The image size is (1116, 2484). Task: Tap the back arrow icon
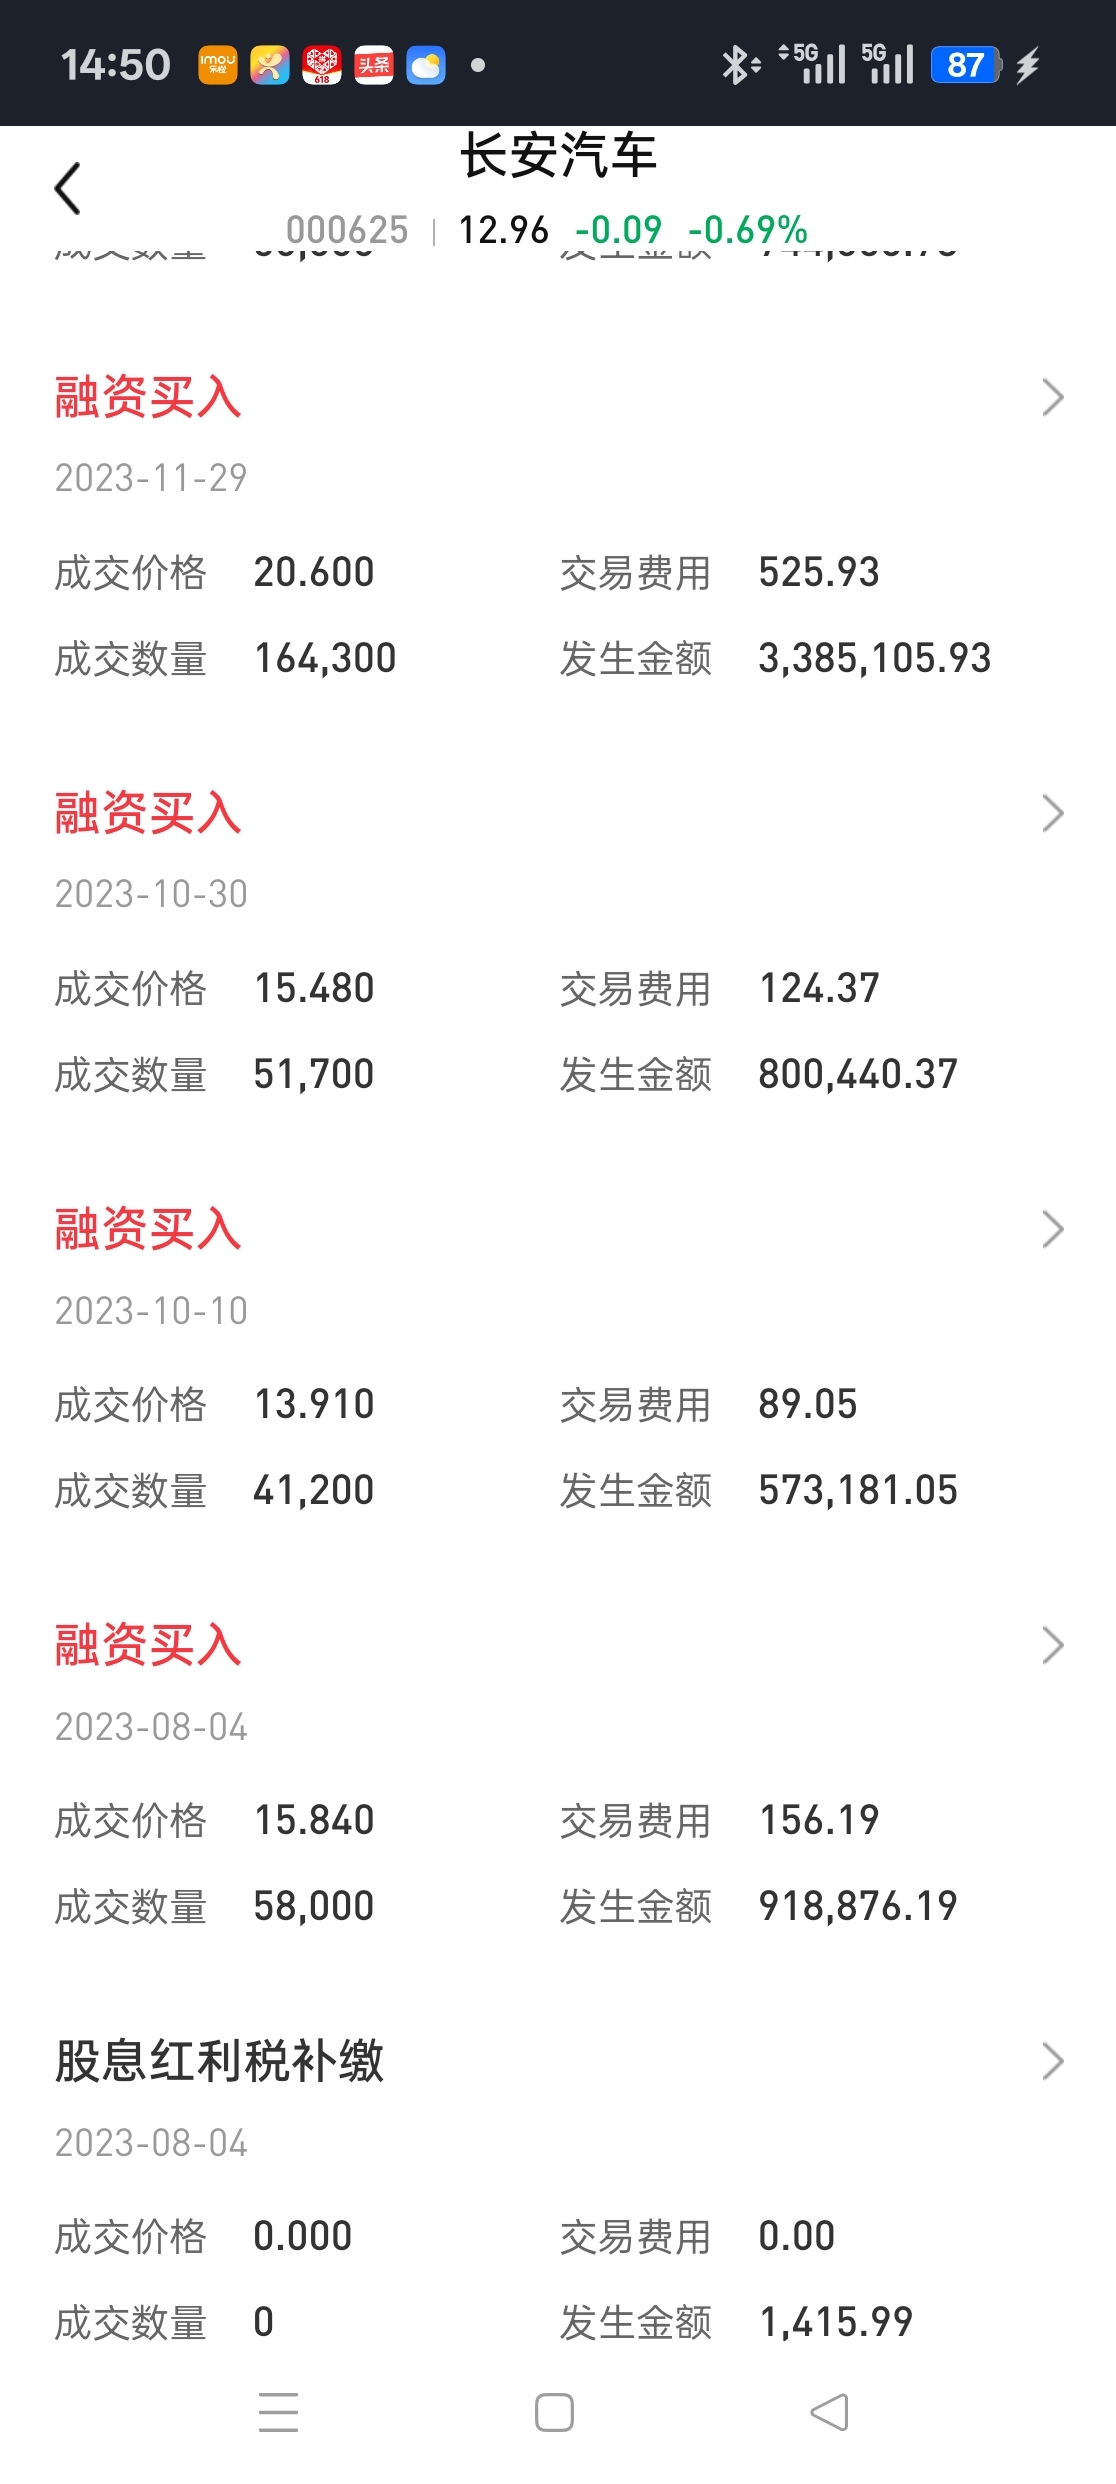click(x=67, y=188)
